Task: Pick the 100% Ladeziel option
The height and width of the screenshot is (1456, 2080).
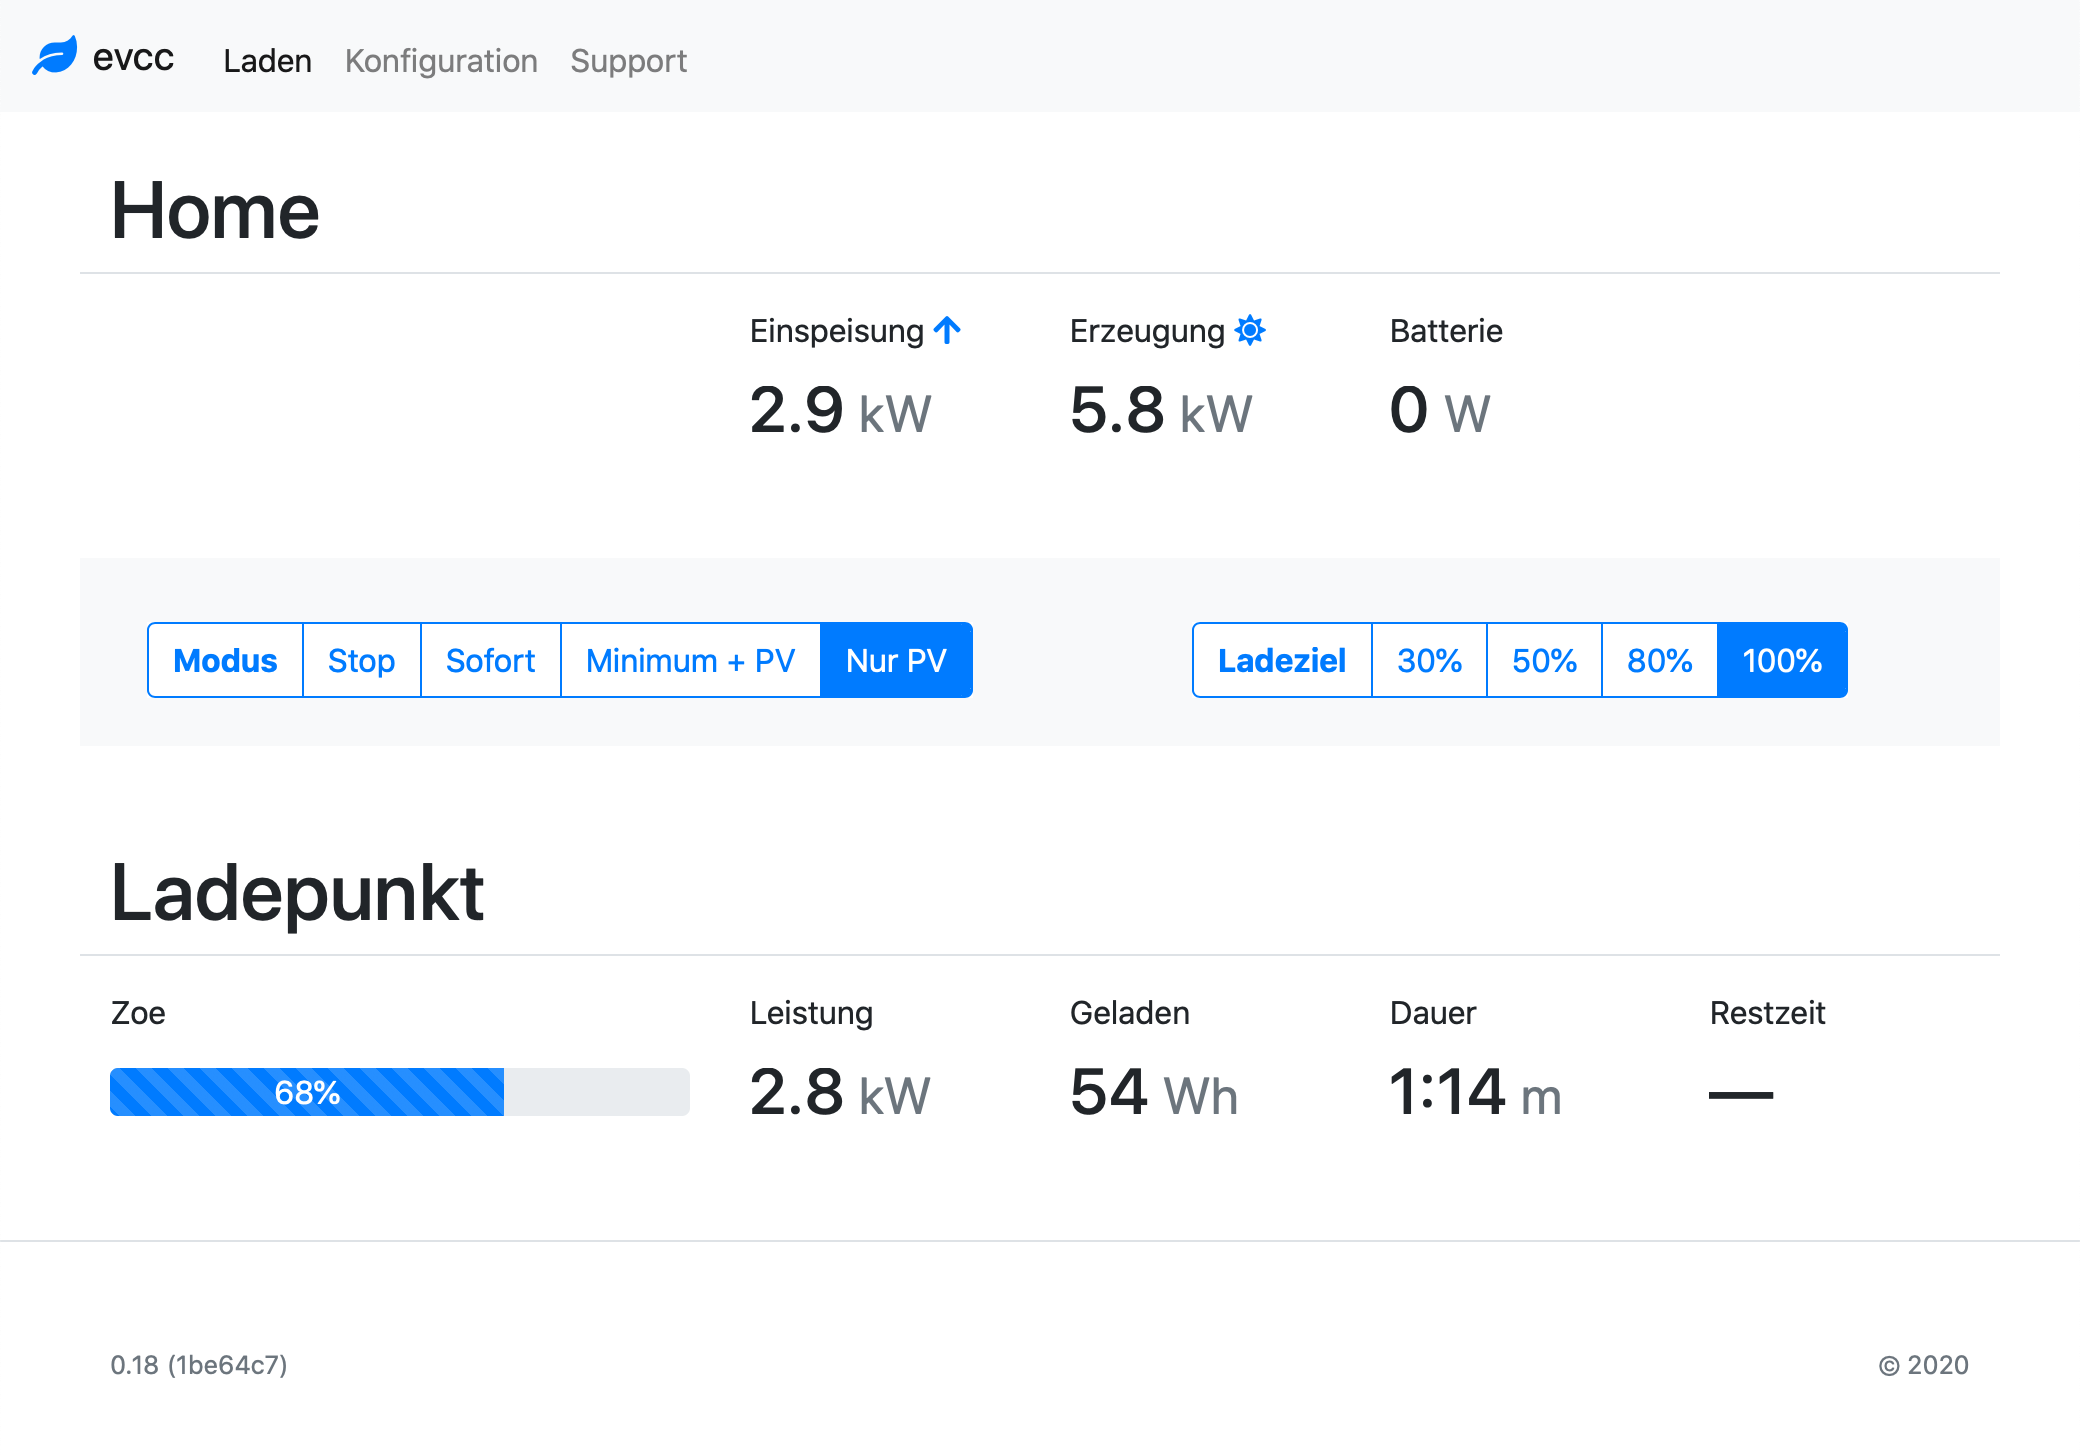Action: (1782, 661)
